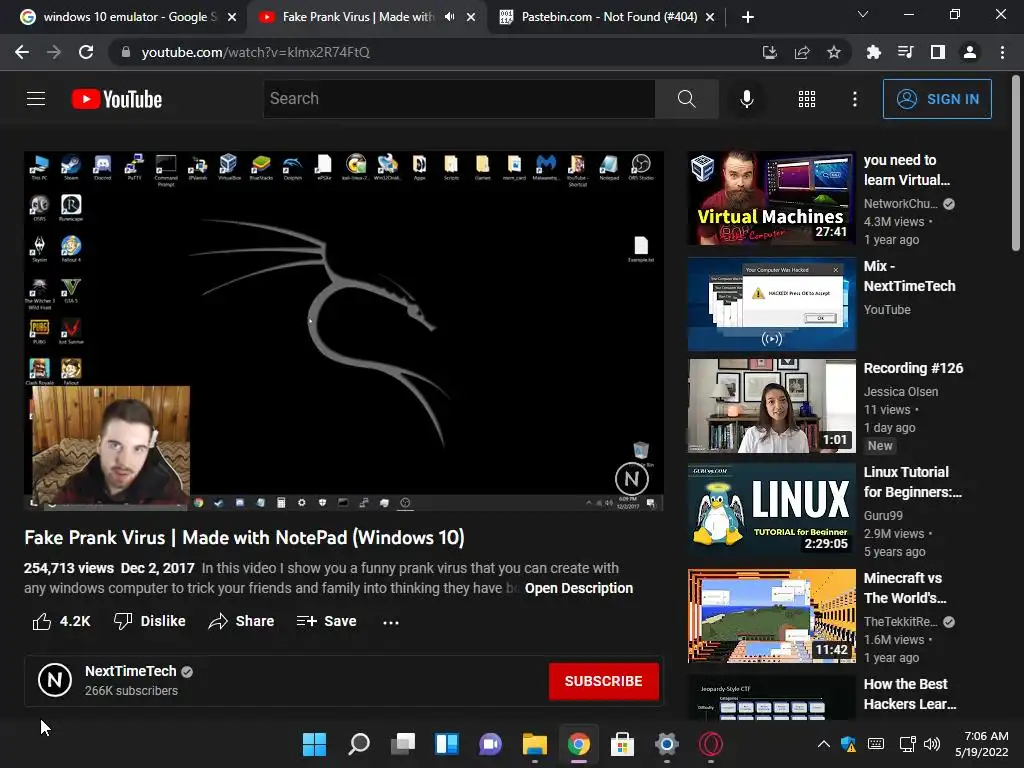Open Linux Tutorial for Beginners title
The height and width of the screenshot is (768, 1024).
[x=912, y=482]
